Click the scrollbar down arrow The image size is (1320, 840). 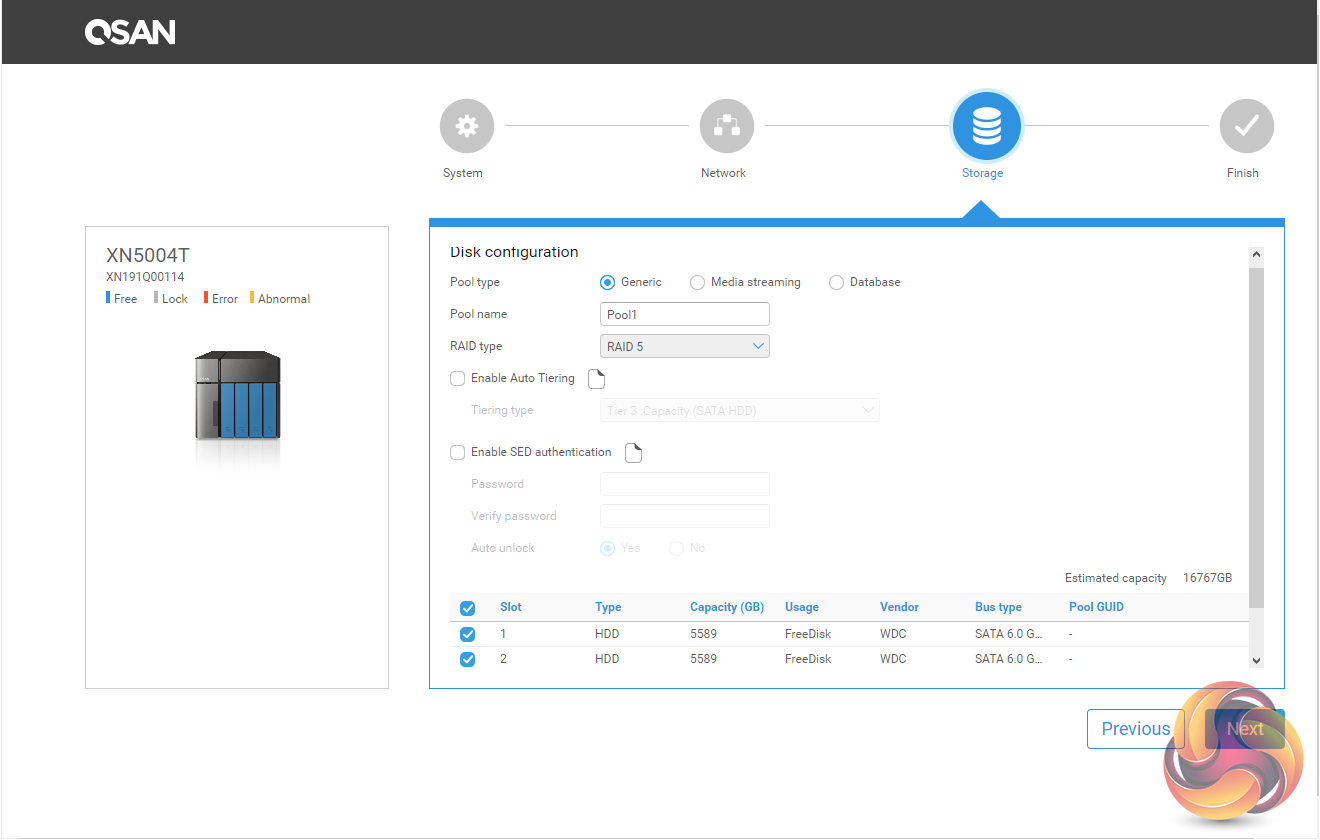click(x=1257, y=661)
